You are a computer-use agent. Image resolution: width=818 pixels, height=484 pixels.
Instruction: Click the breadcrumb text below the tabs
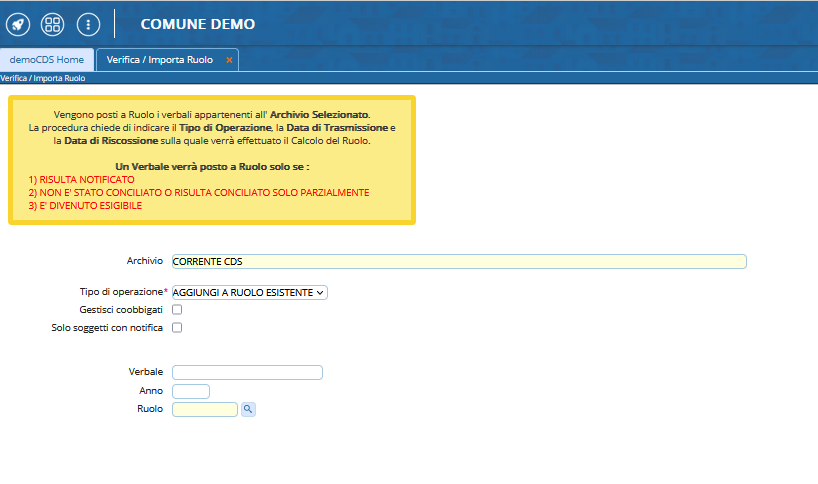click(43, 78)
